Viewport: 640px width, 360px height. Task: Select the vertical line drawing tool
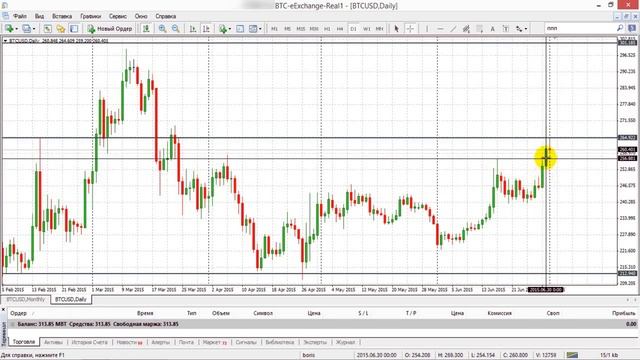coord(427,29)
